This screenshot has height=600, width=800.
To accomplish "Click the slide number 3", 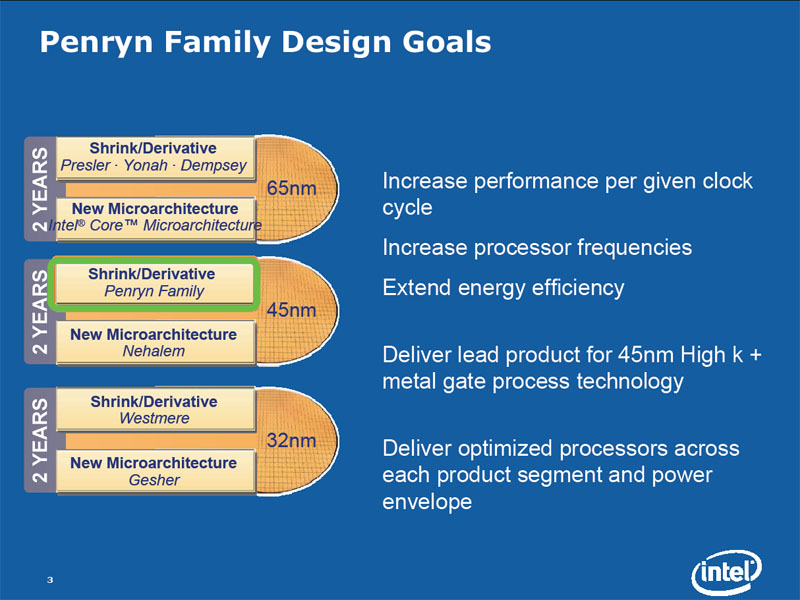I will pos(49,580).
